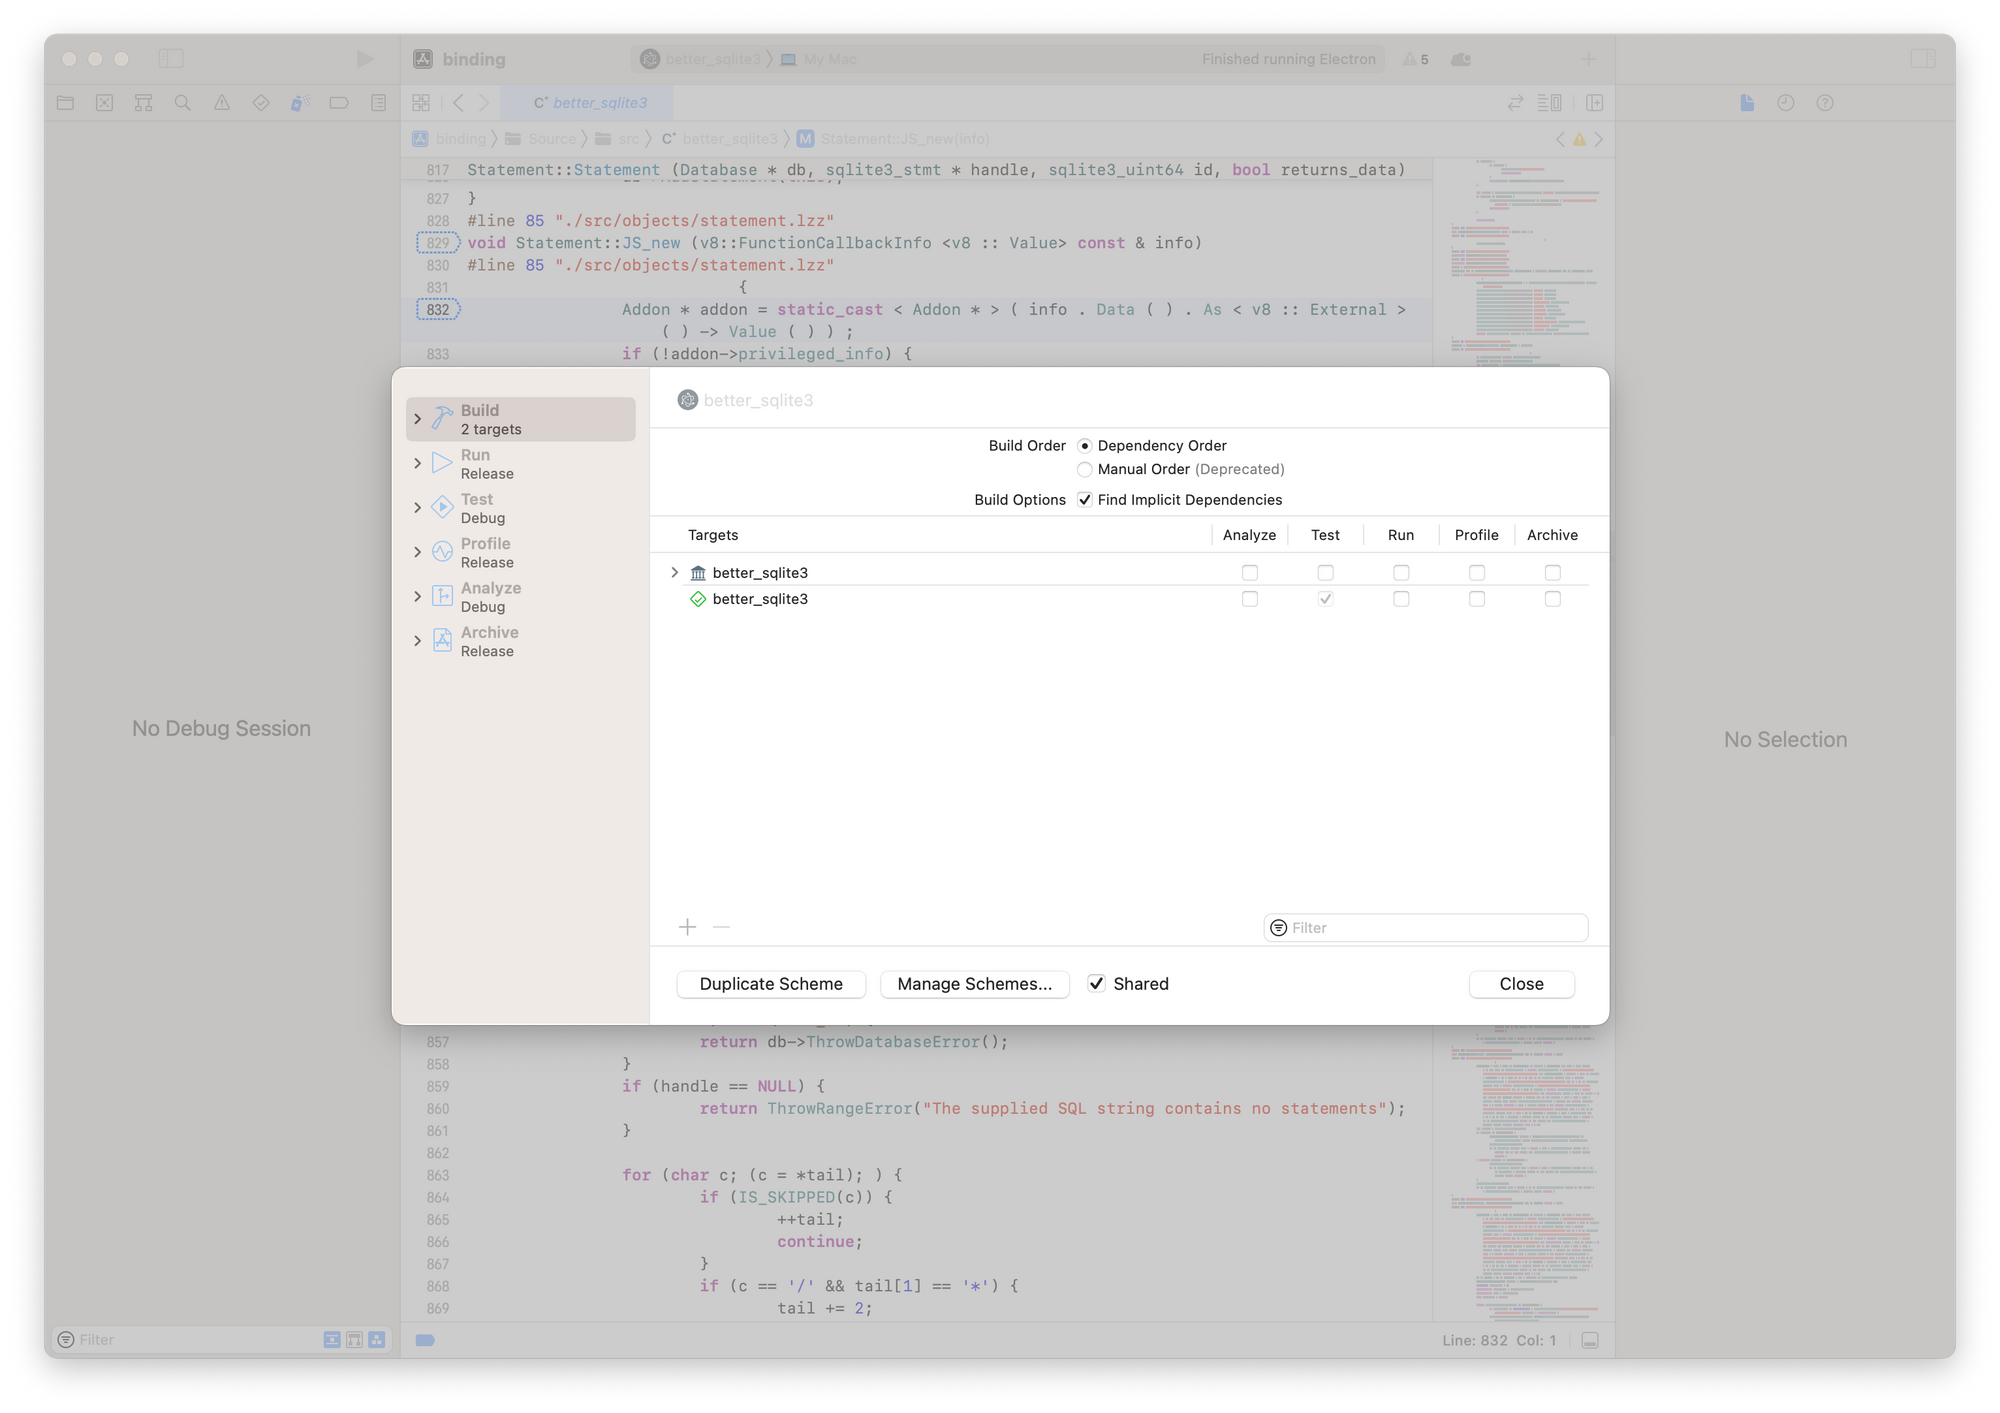Click the Duplicate Scheme button
This screenshot has width=2000, height=1413.
click(x=771, y=984)
